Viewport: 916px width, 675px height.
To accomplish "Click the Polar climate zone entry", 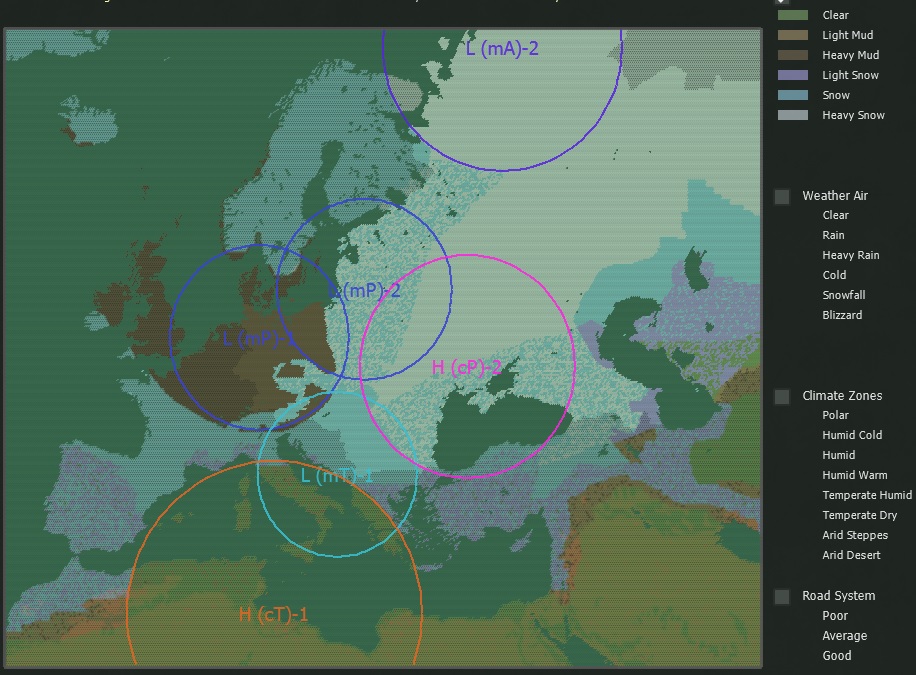I will point(835,415).
